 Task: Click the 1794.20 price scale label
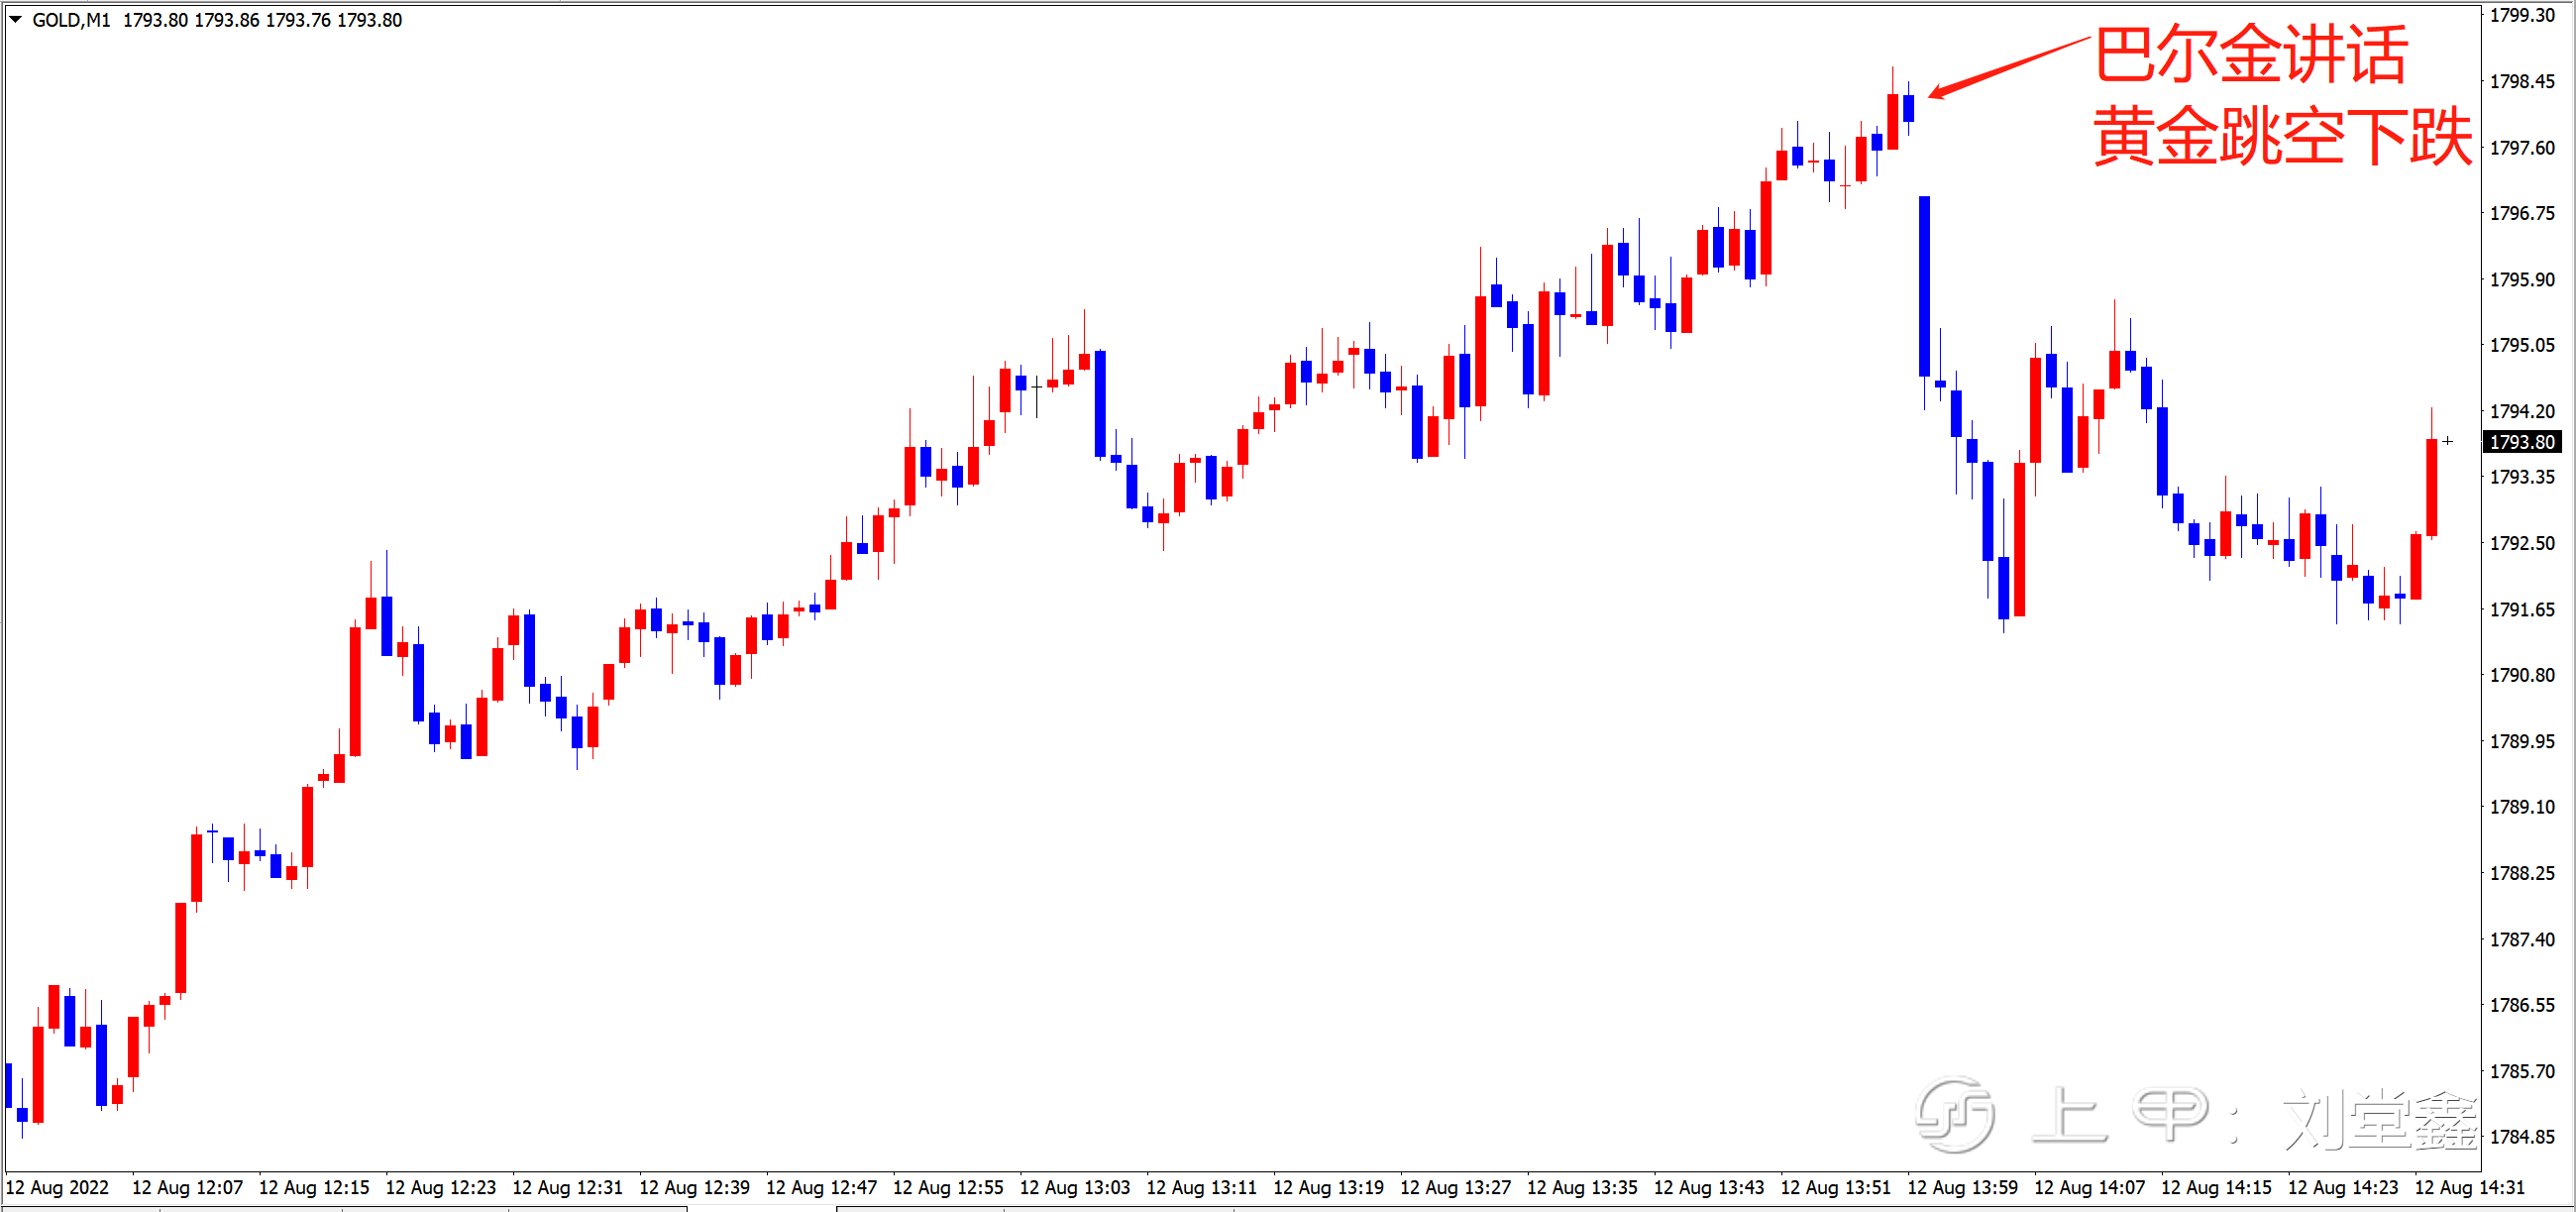pos(2521,412)
